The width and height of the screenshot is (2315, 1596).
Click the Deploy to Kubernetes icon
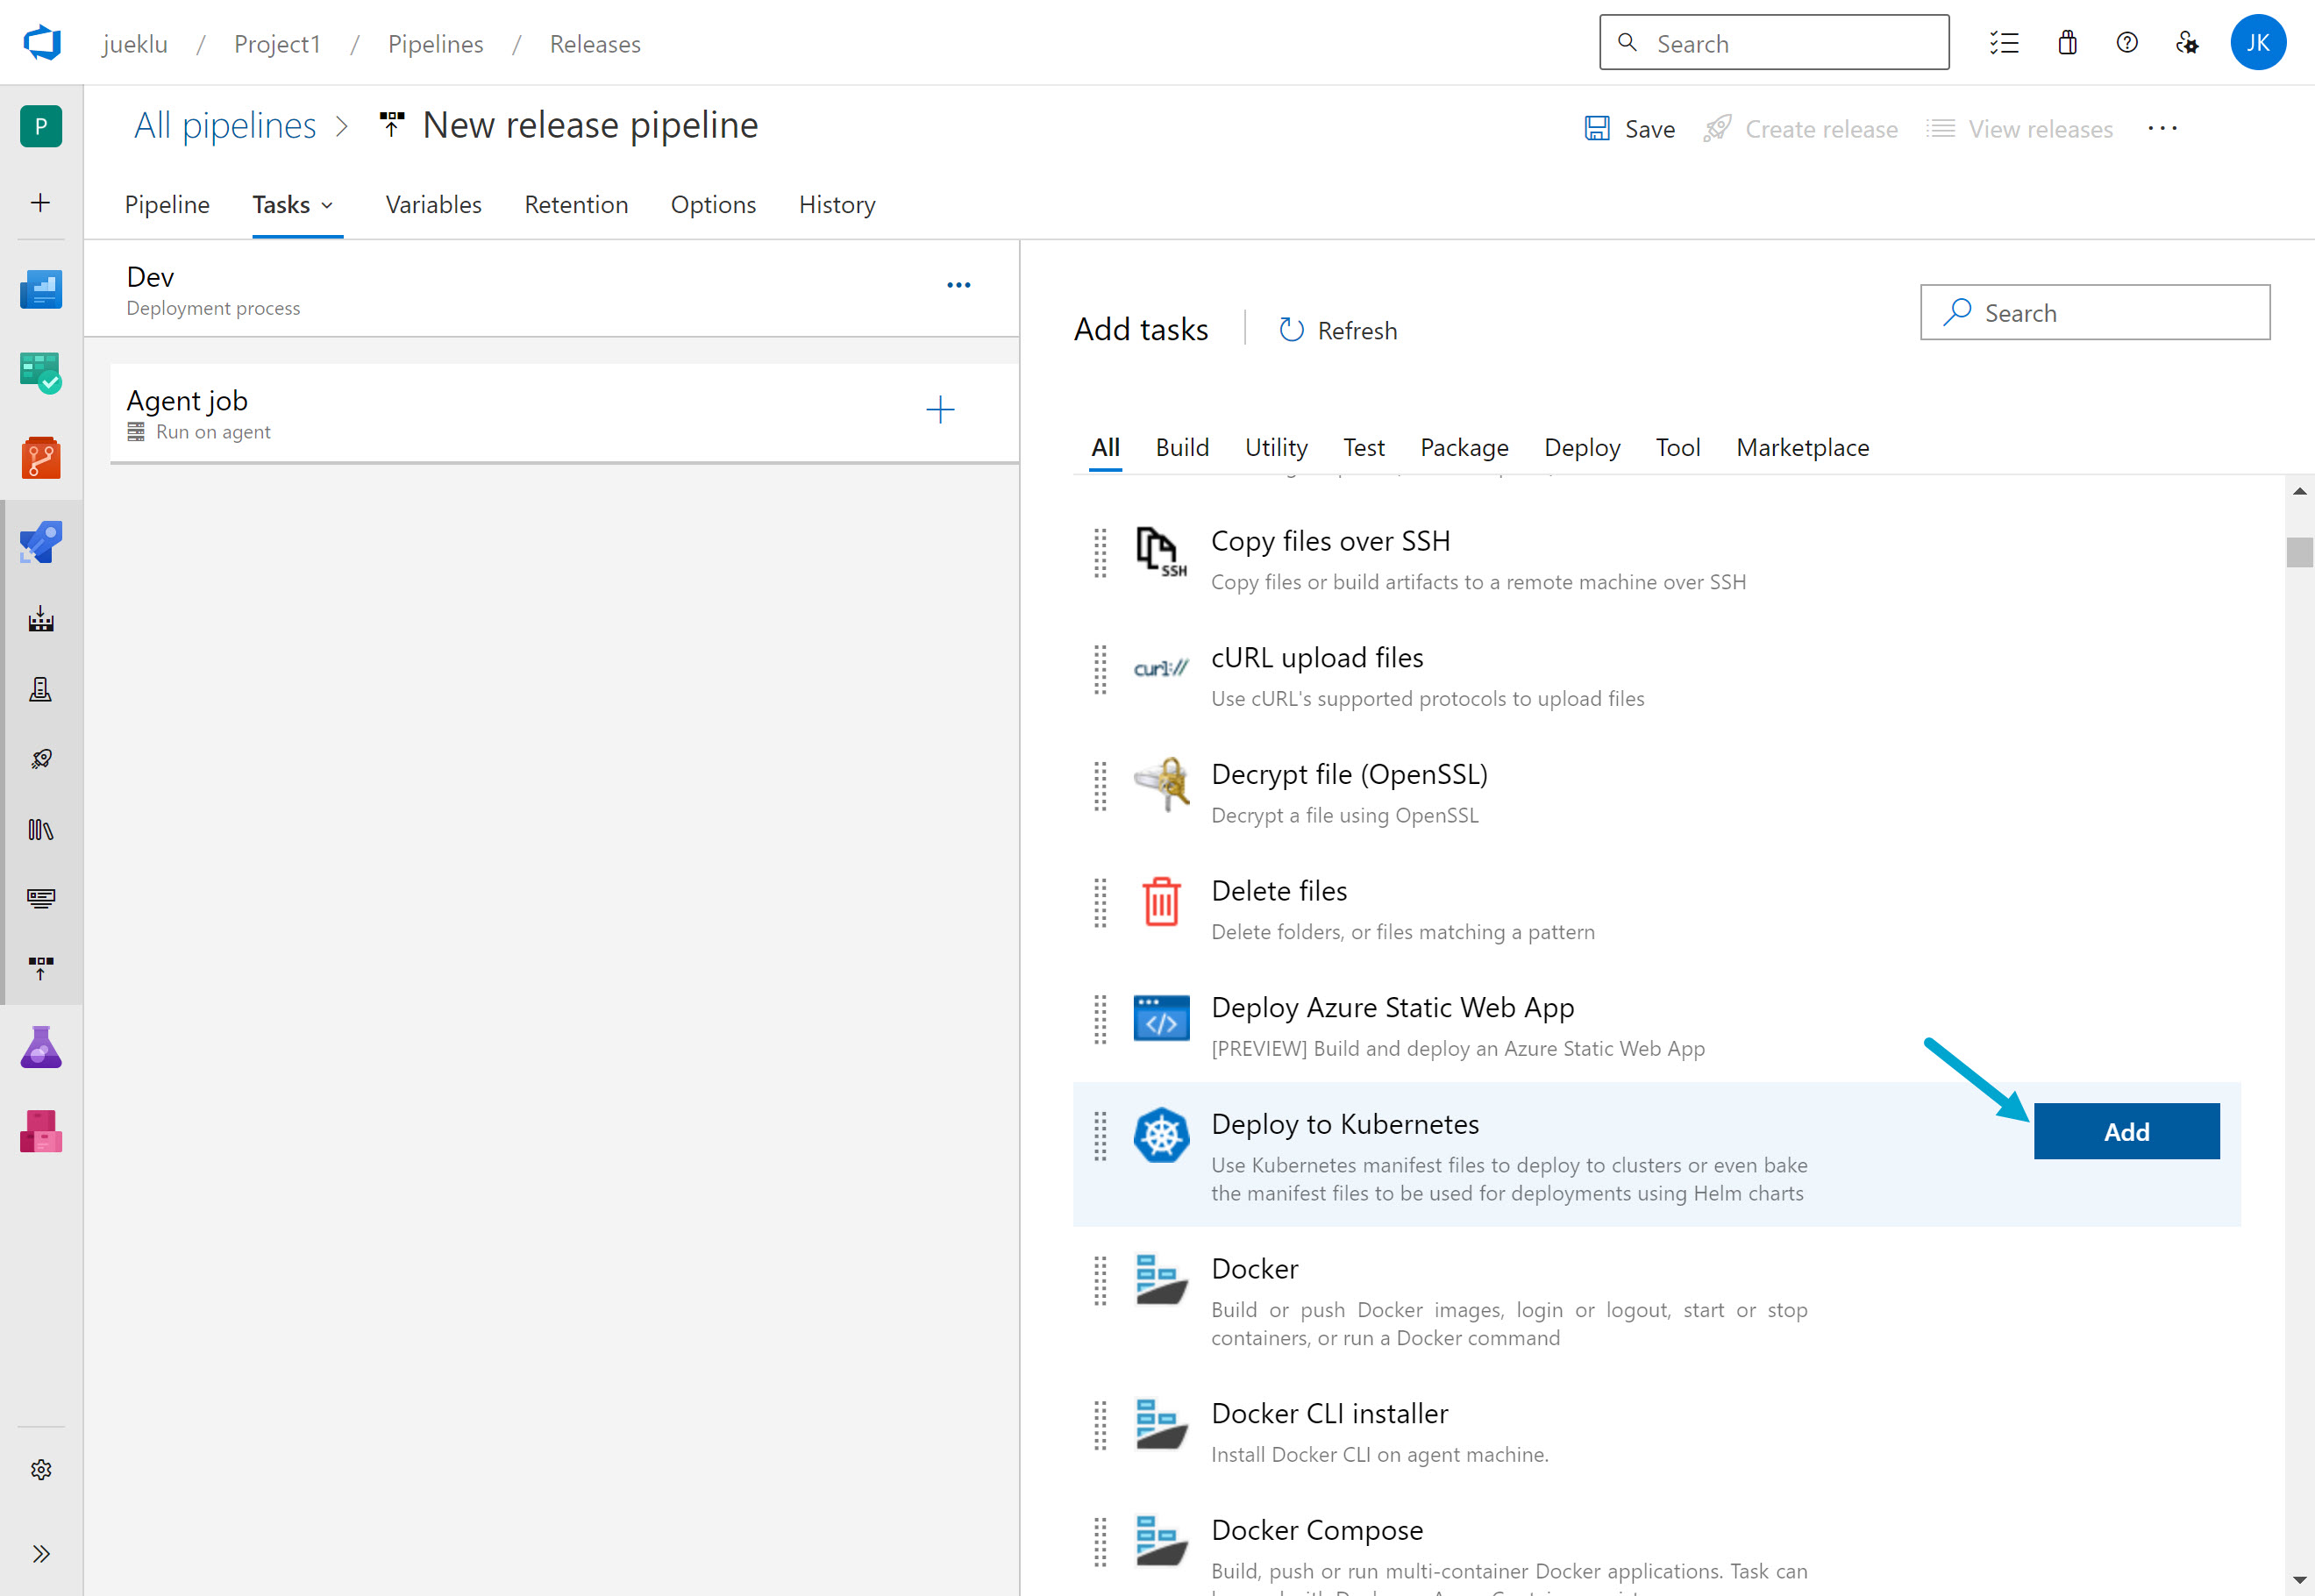[1161, 1135]
